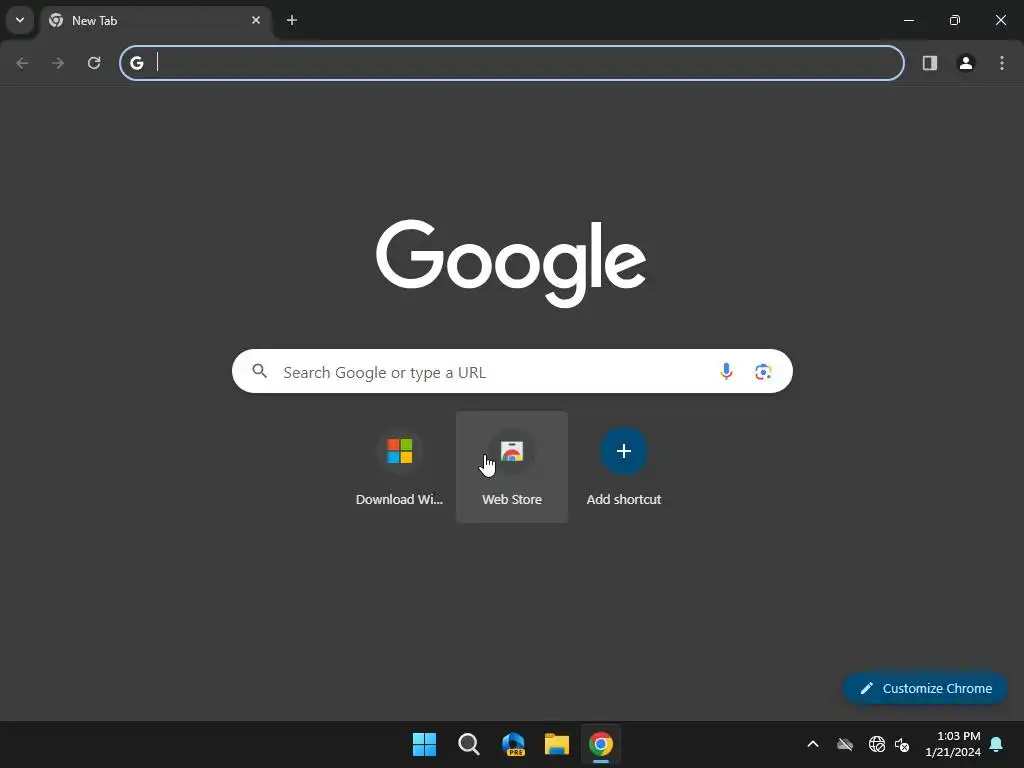Click the magnifier icon in search box
Screen dimensions: 1024x768
pyautogui.click(x=260, y=371)
